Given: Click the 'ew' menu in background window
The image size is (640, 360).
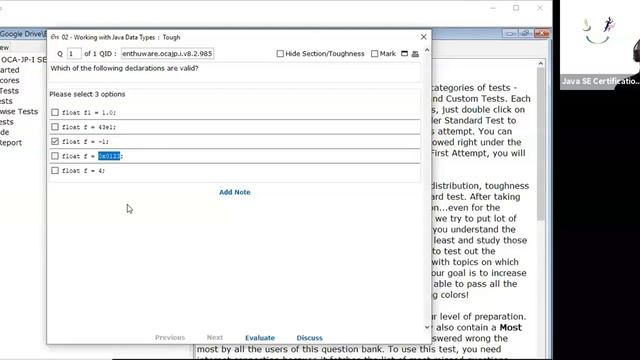Looking at the screenshot, I should point(4,47).
